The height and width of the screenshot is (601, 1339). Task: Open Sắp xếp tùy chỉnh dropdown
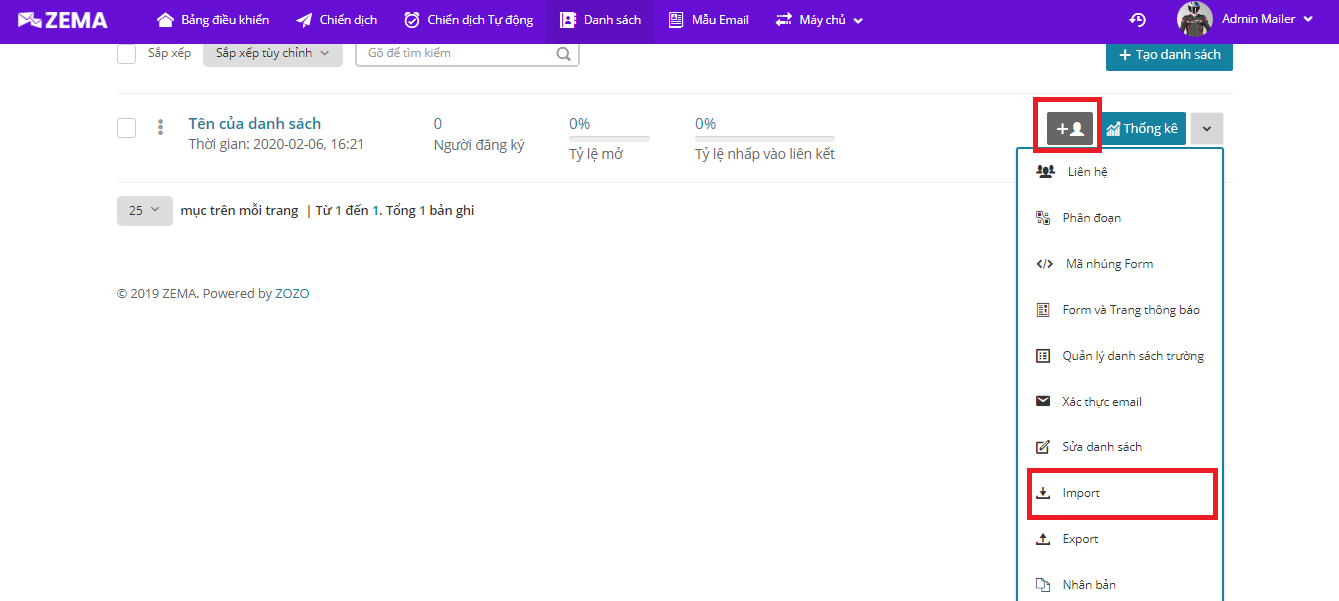pos(273,53)
